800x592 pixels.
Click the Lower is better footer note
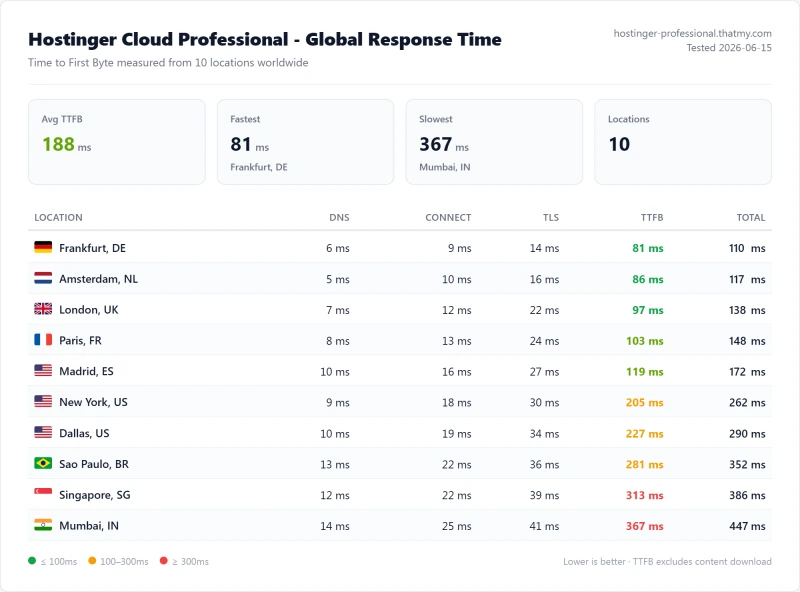tap(667, 561)
